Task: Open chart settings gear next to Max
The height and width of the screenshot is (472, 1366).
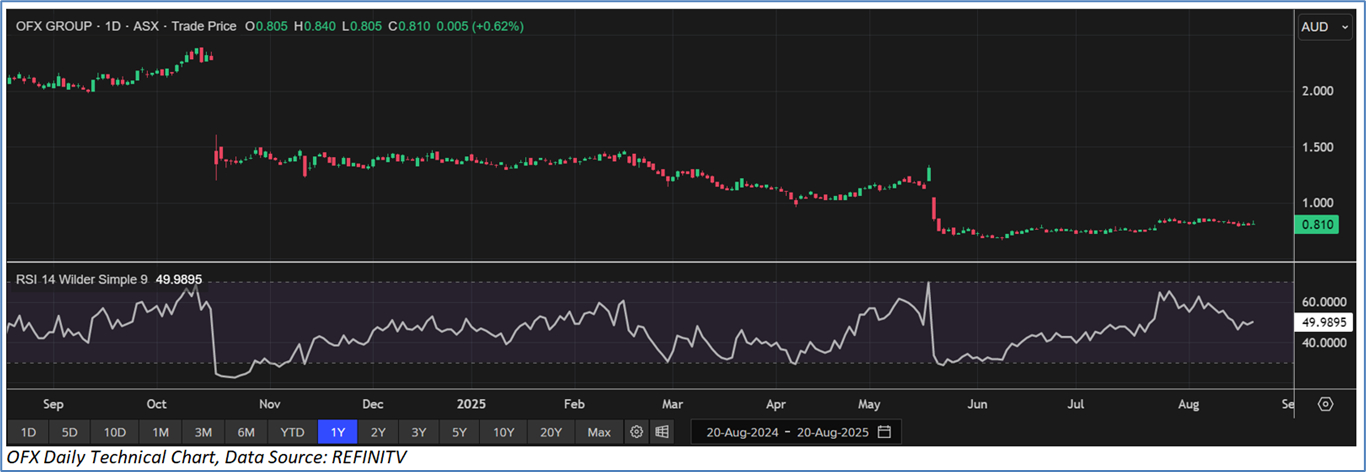Action: coord(636,432)
